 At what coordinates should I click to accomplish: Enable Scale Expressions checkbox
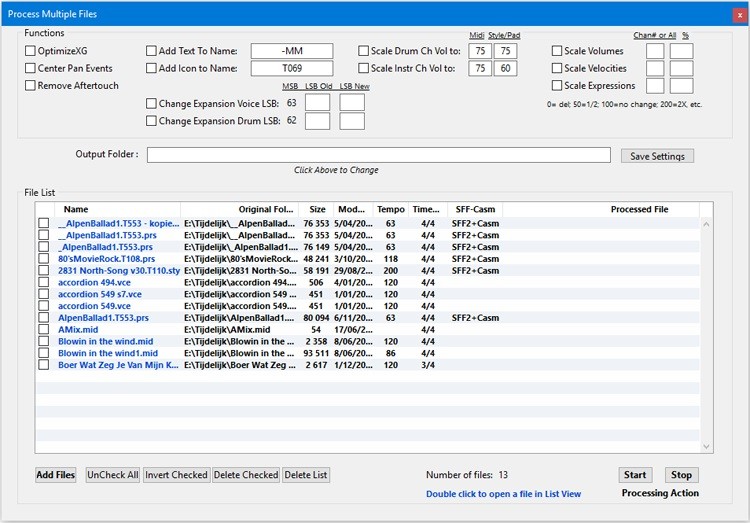pos(557,85)
